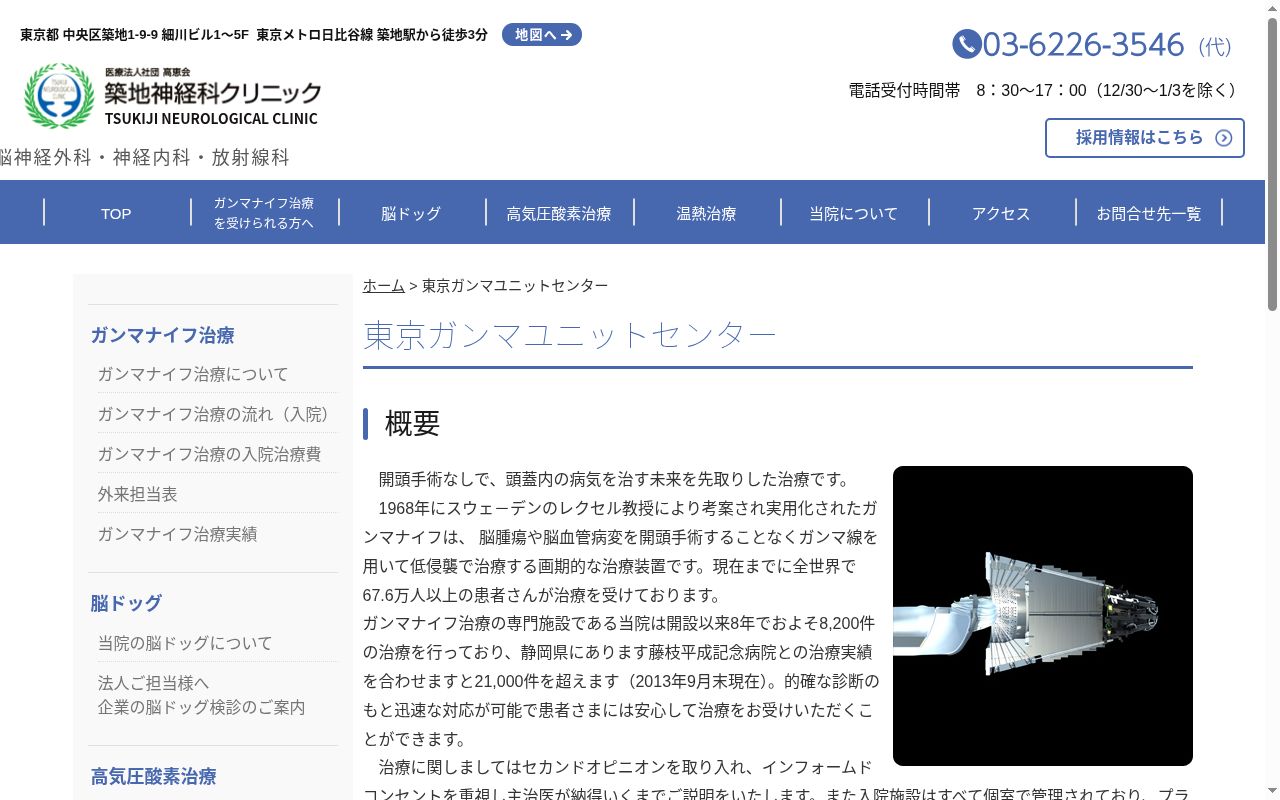The width and height of the screenshot is (1280, 800).
Task: Click the 東京ガンマユニットセンター breadcrumb text
Action: (515, 285)
